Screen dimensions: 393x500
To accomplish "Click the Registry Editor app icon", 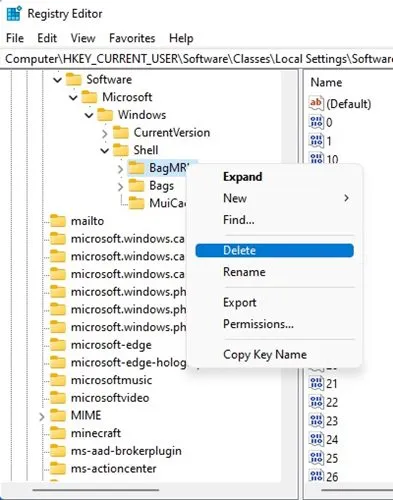I will 14,14.
